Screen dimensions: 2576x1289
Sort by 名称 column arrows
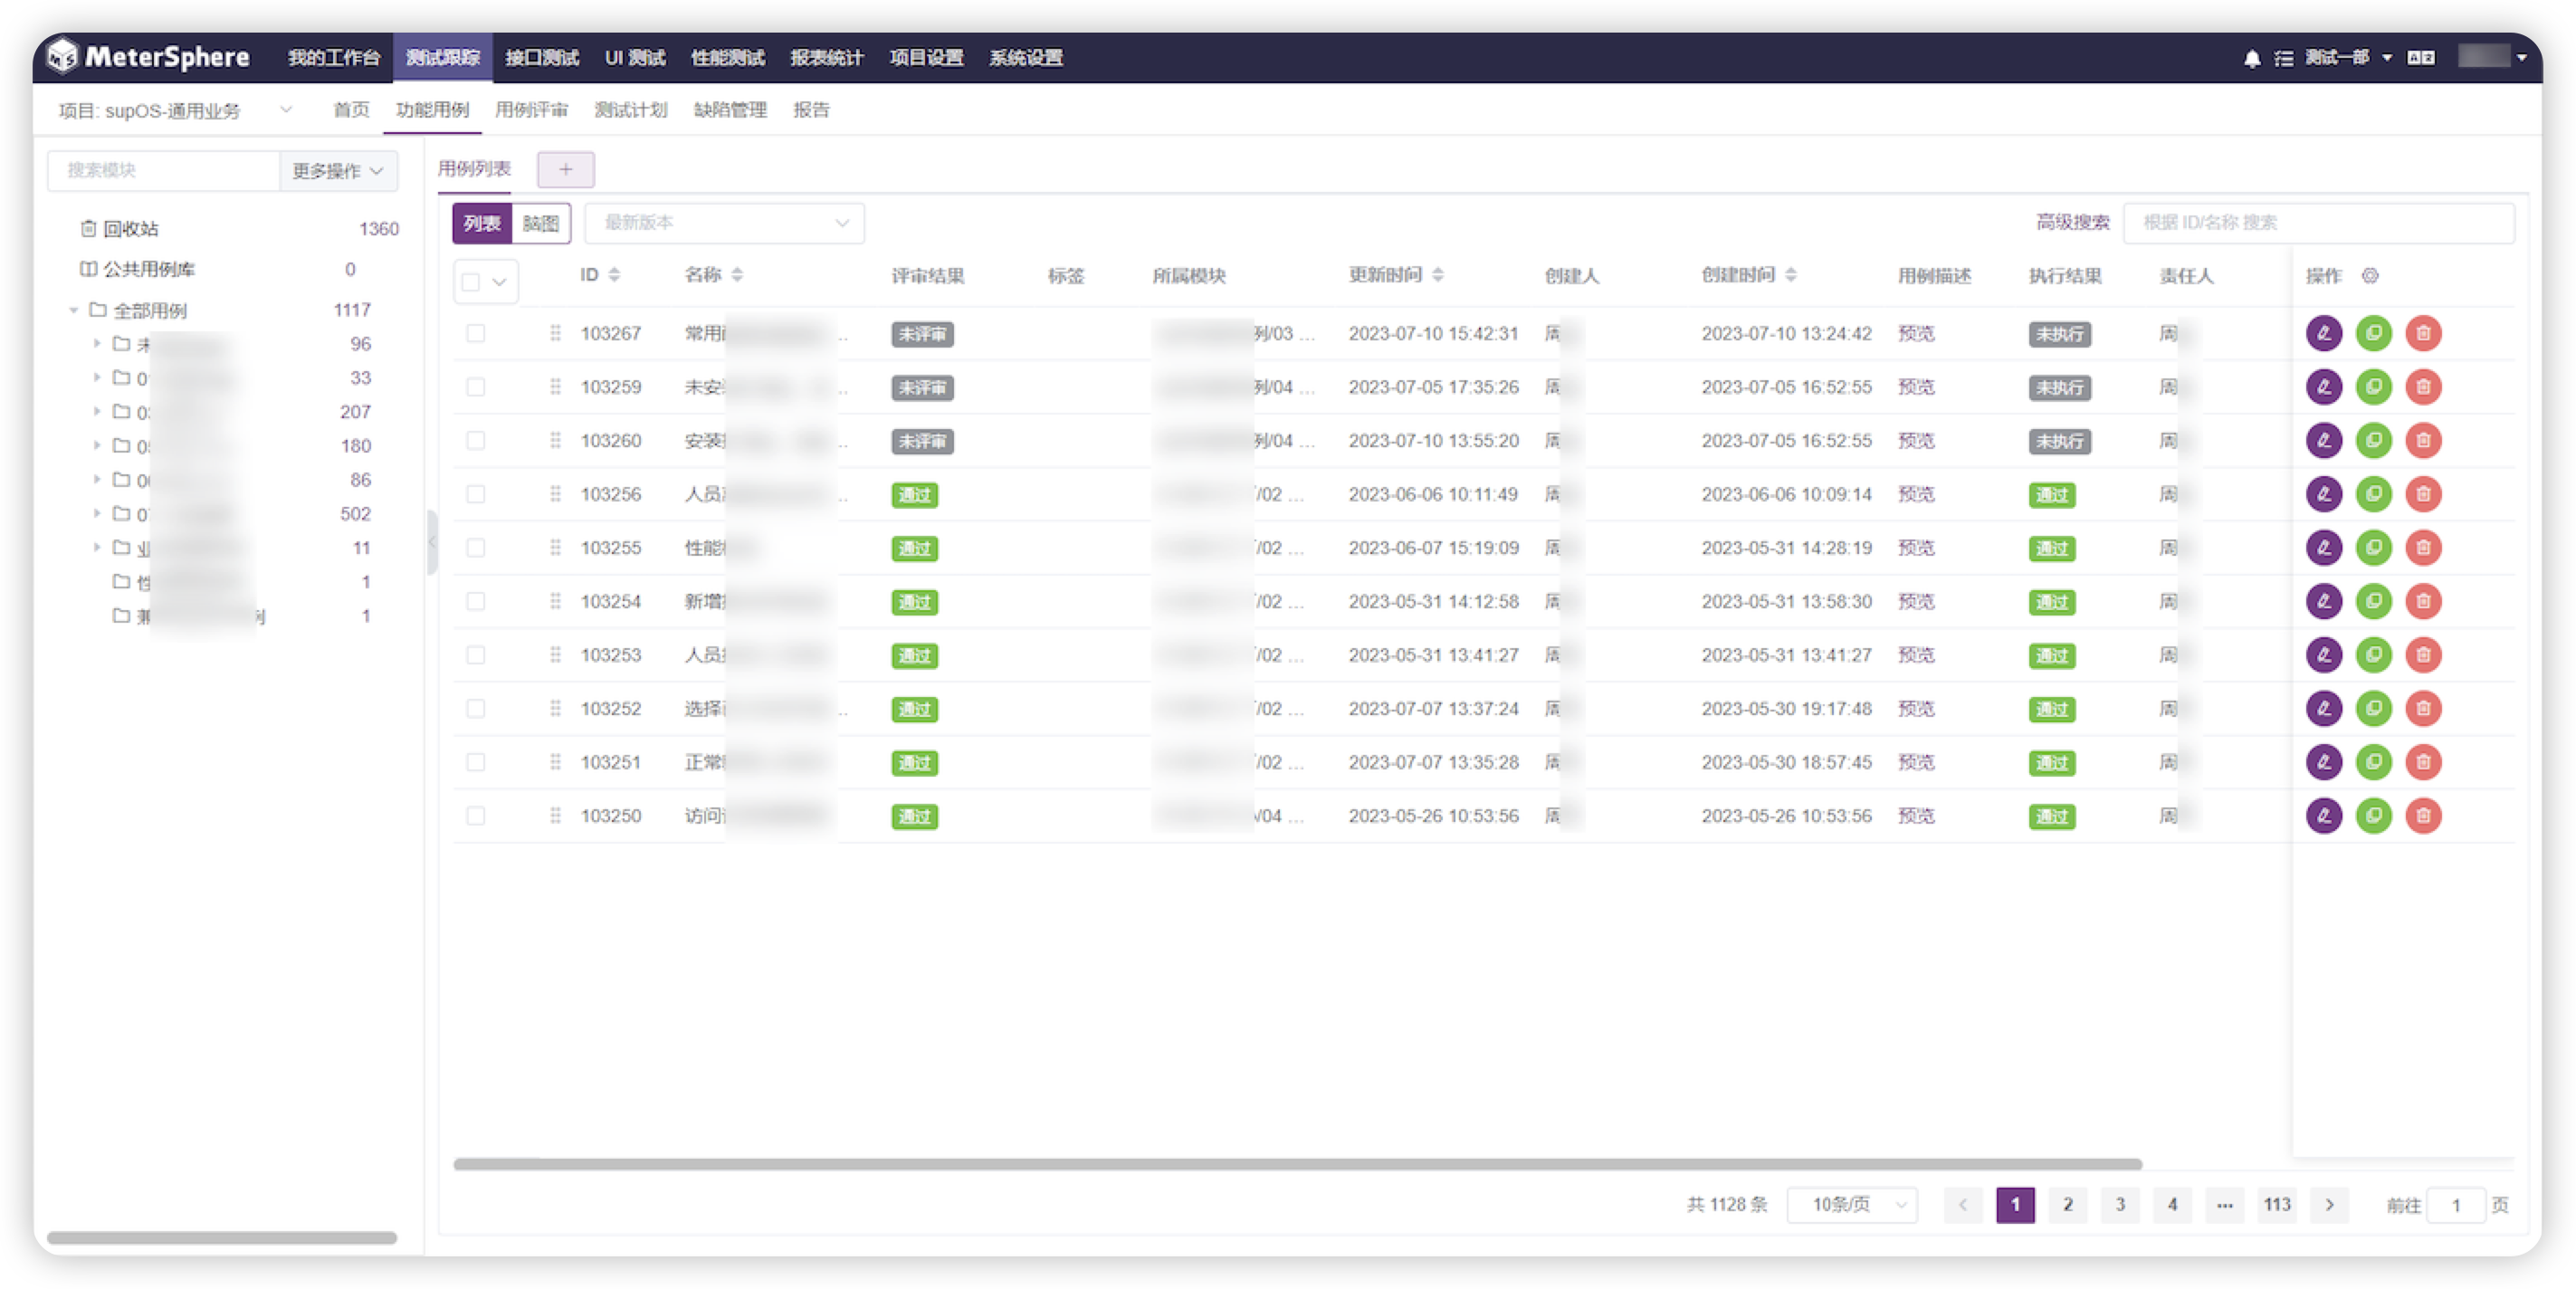(x=737, y=275)
